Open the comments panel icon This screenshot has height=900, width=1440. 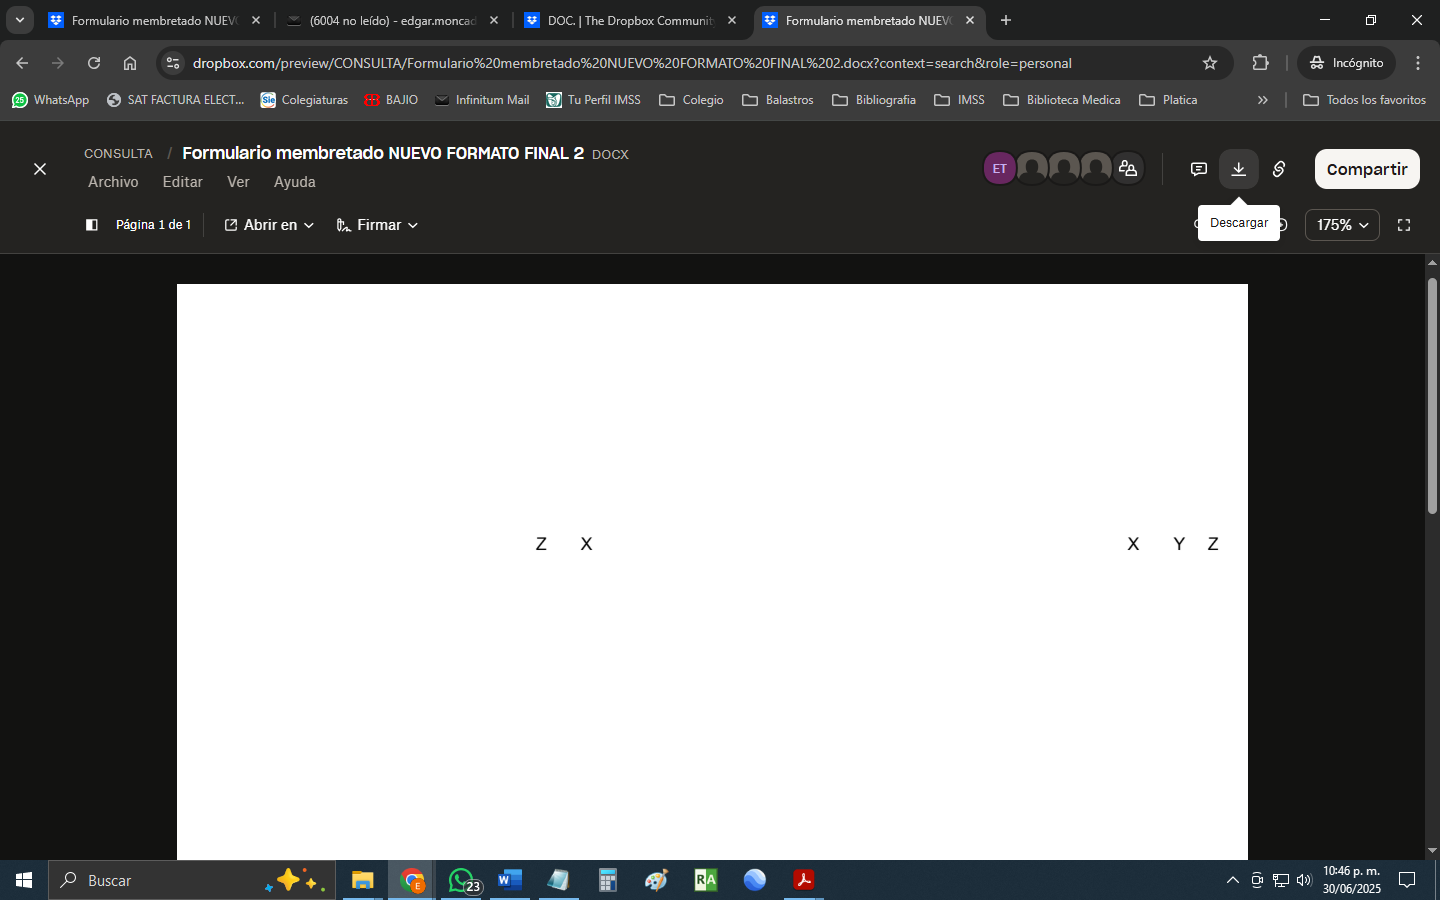click(x=1198, y=169)
